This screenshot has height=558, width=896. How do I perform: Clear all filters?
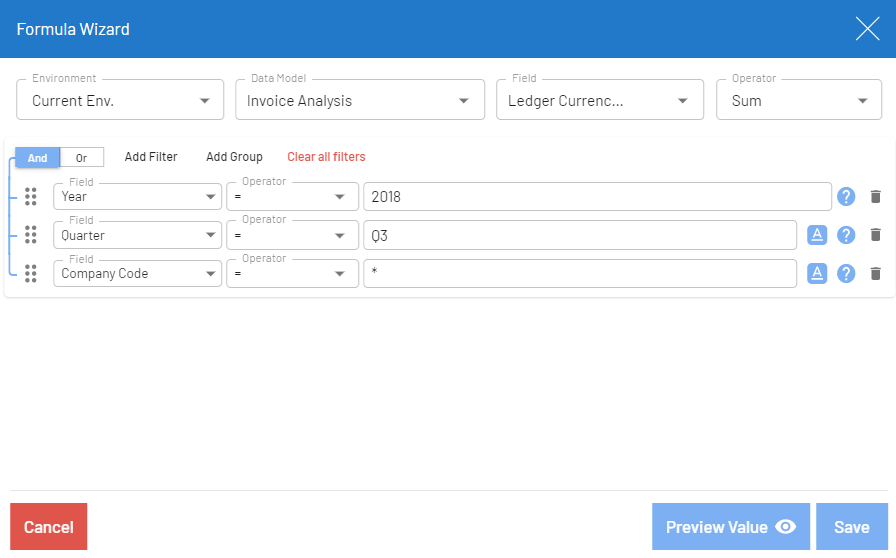click(x=326, y=157)
